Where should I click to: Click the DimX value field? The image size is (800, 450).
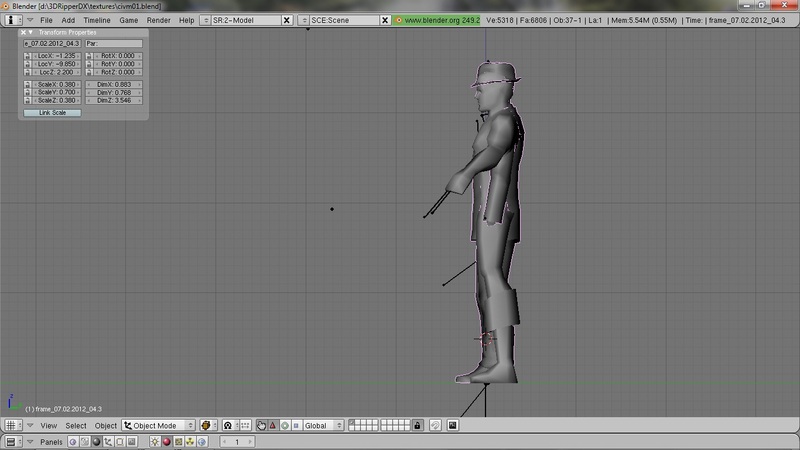(x=114, y=84)
